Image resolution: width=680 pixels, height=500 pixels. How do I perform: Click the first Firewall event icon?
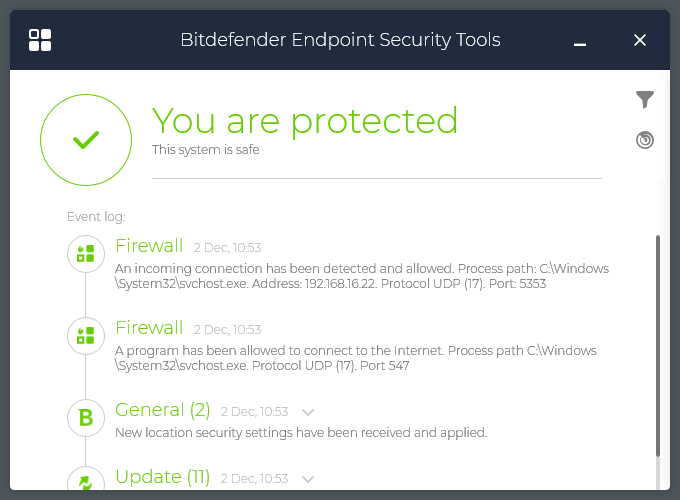click(86, 254)
